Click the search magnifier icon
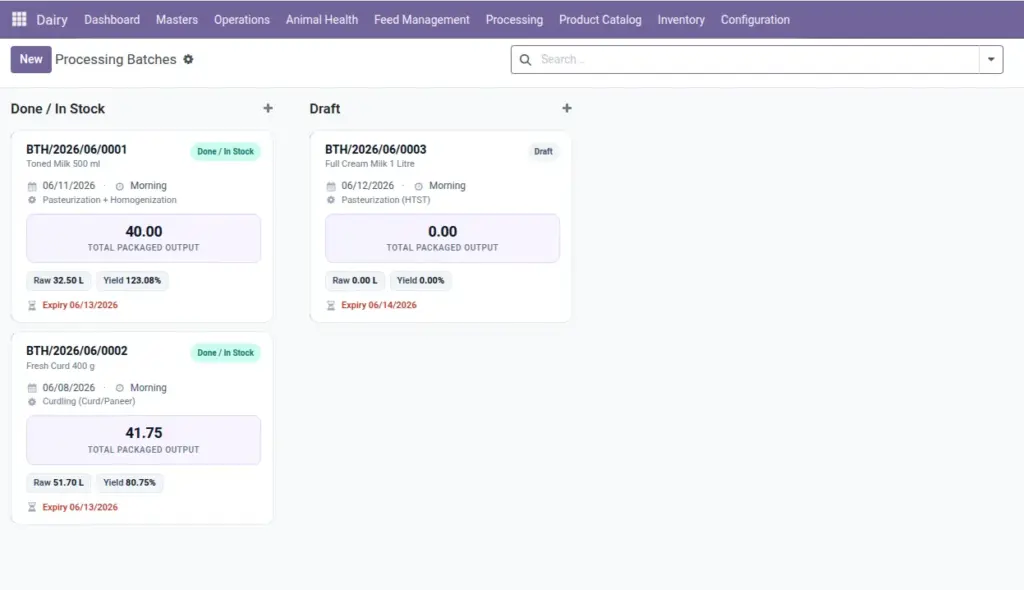Viewport: 1024px width, 590px height. click(x=525, y=59)
